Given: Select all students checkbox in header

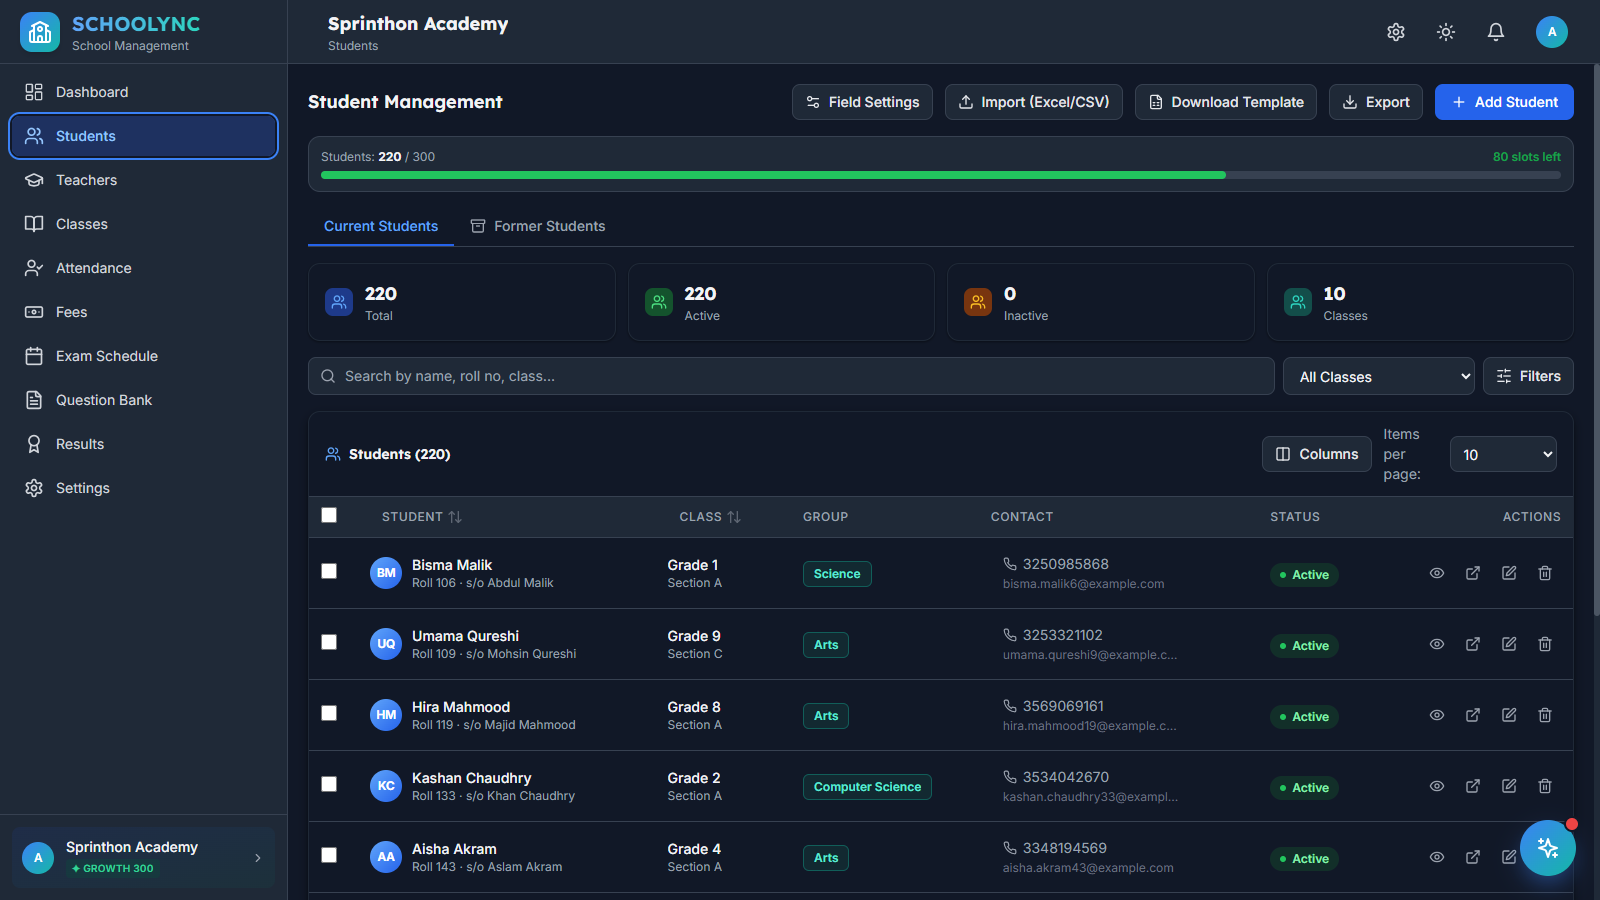Looking at the screenshot, I should tap(329, 515).
